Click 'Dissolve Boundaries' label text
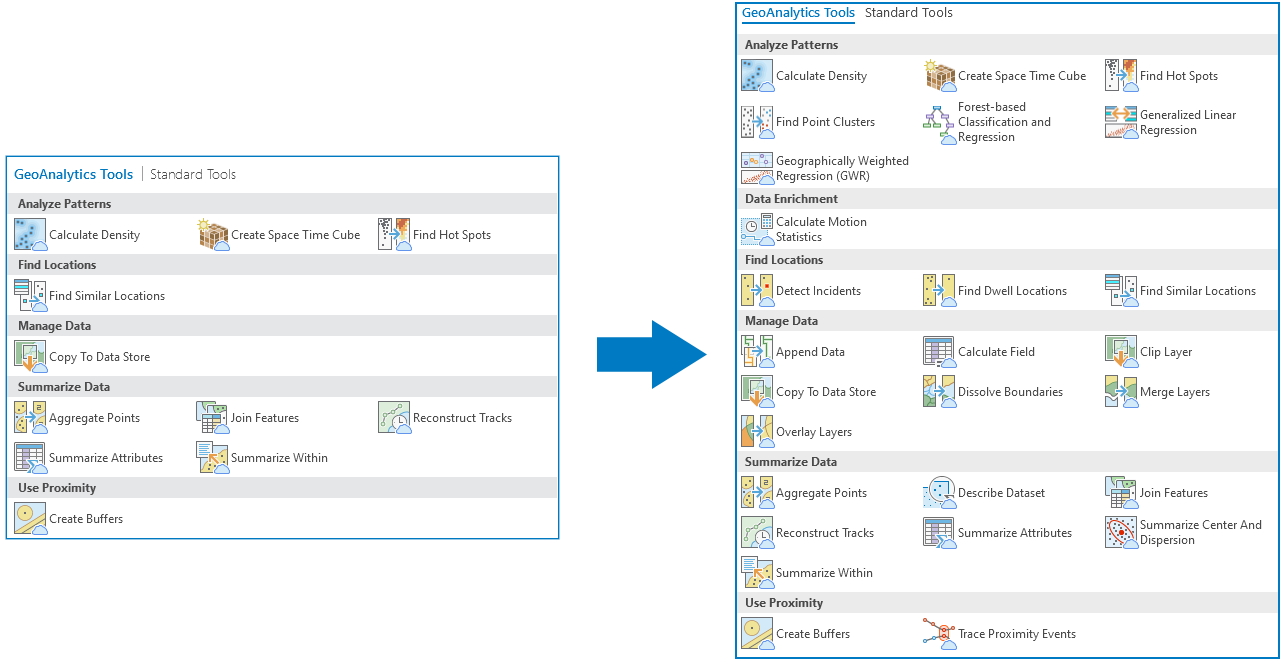The height and width of the screenshot is (666, 1283). (x=1010, y=392)
